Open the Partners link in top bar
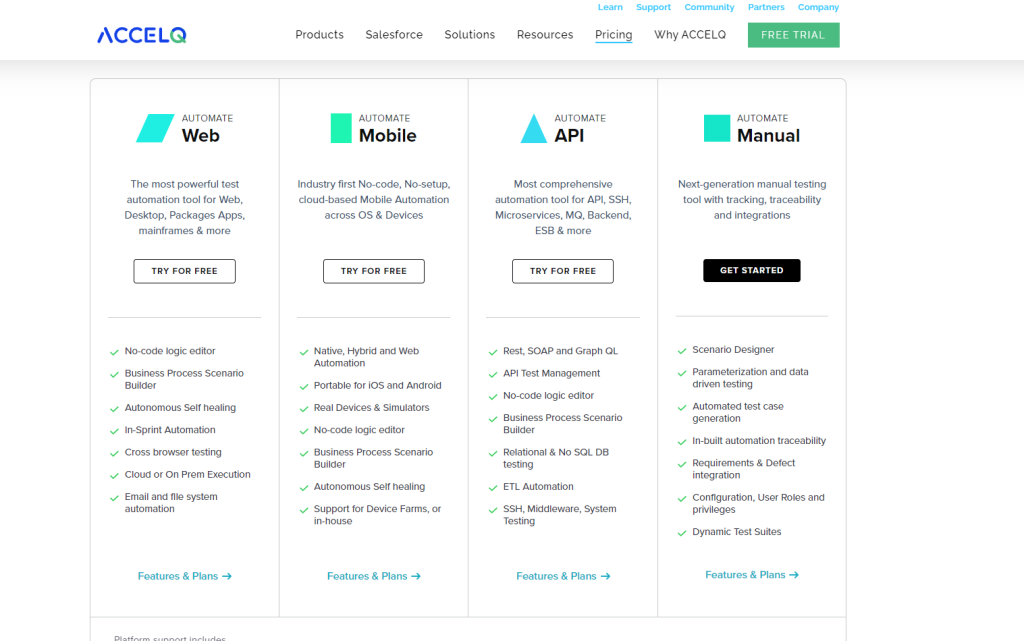This screenshot has width=1024, height=641. (x=766, y=7)
